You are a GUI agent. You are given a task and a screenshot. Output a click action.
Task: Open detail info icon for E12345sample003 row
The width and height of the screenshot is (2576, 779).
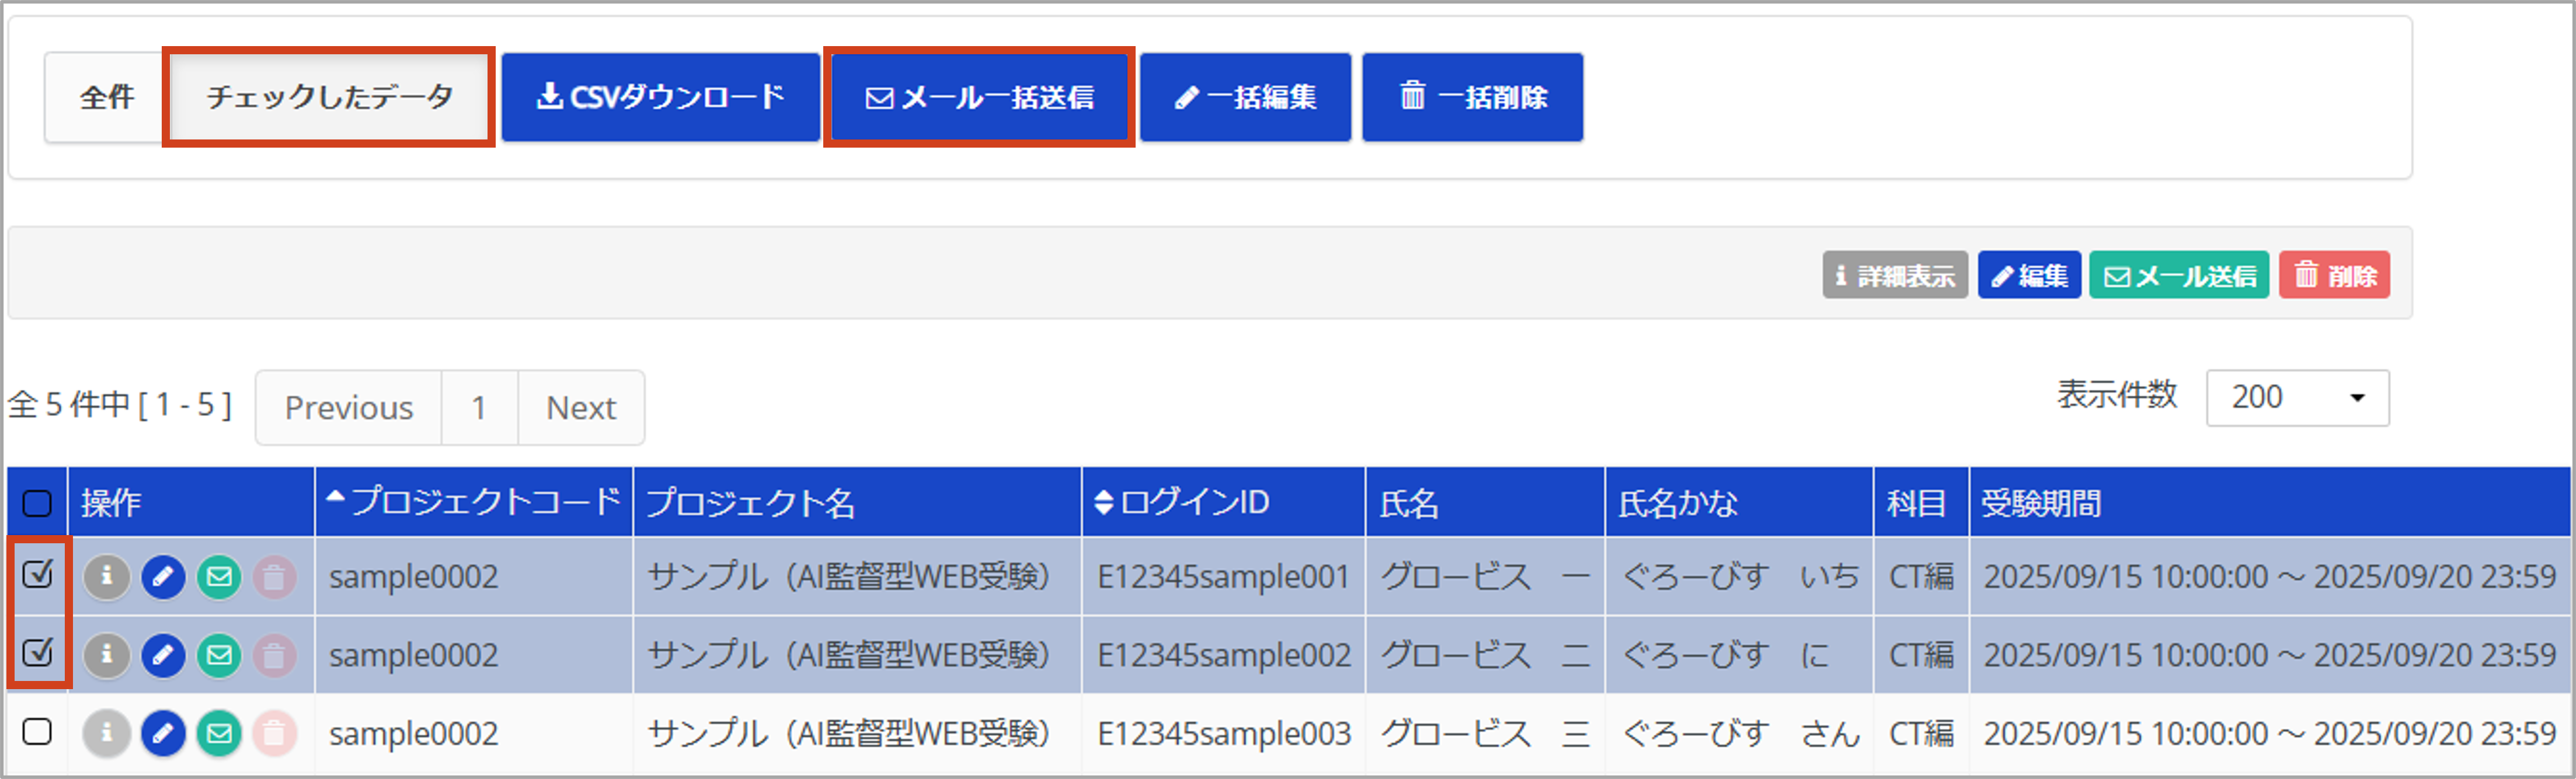(107, 734)
